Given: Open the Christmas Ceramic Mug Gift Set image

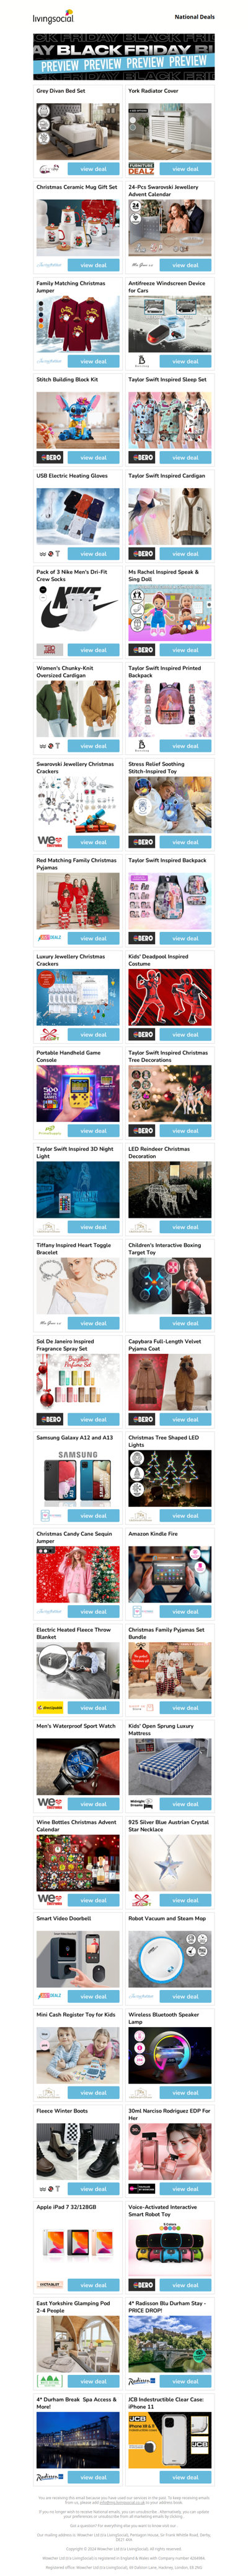Looking at the screenshot, I should point(78,226).
